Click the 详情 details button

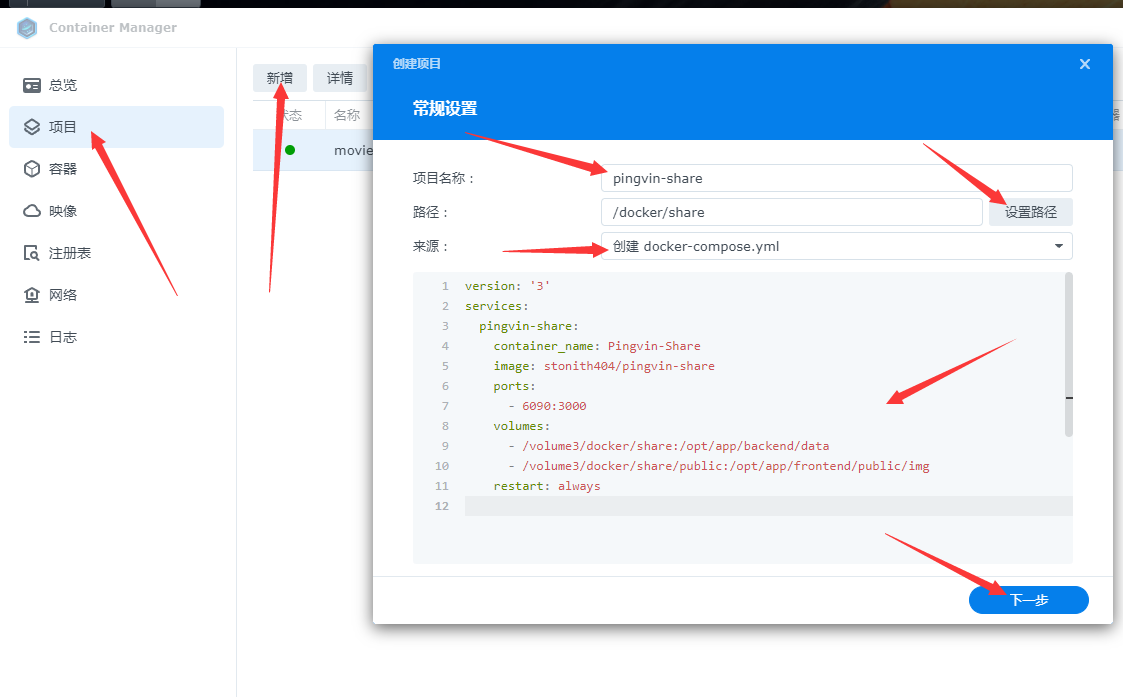click(x=340, y=78)
